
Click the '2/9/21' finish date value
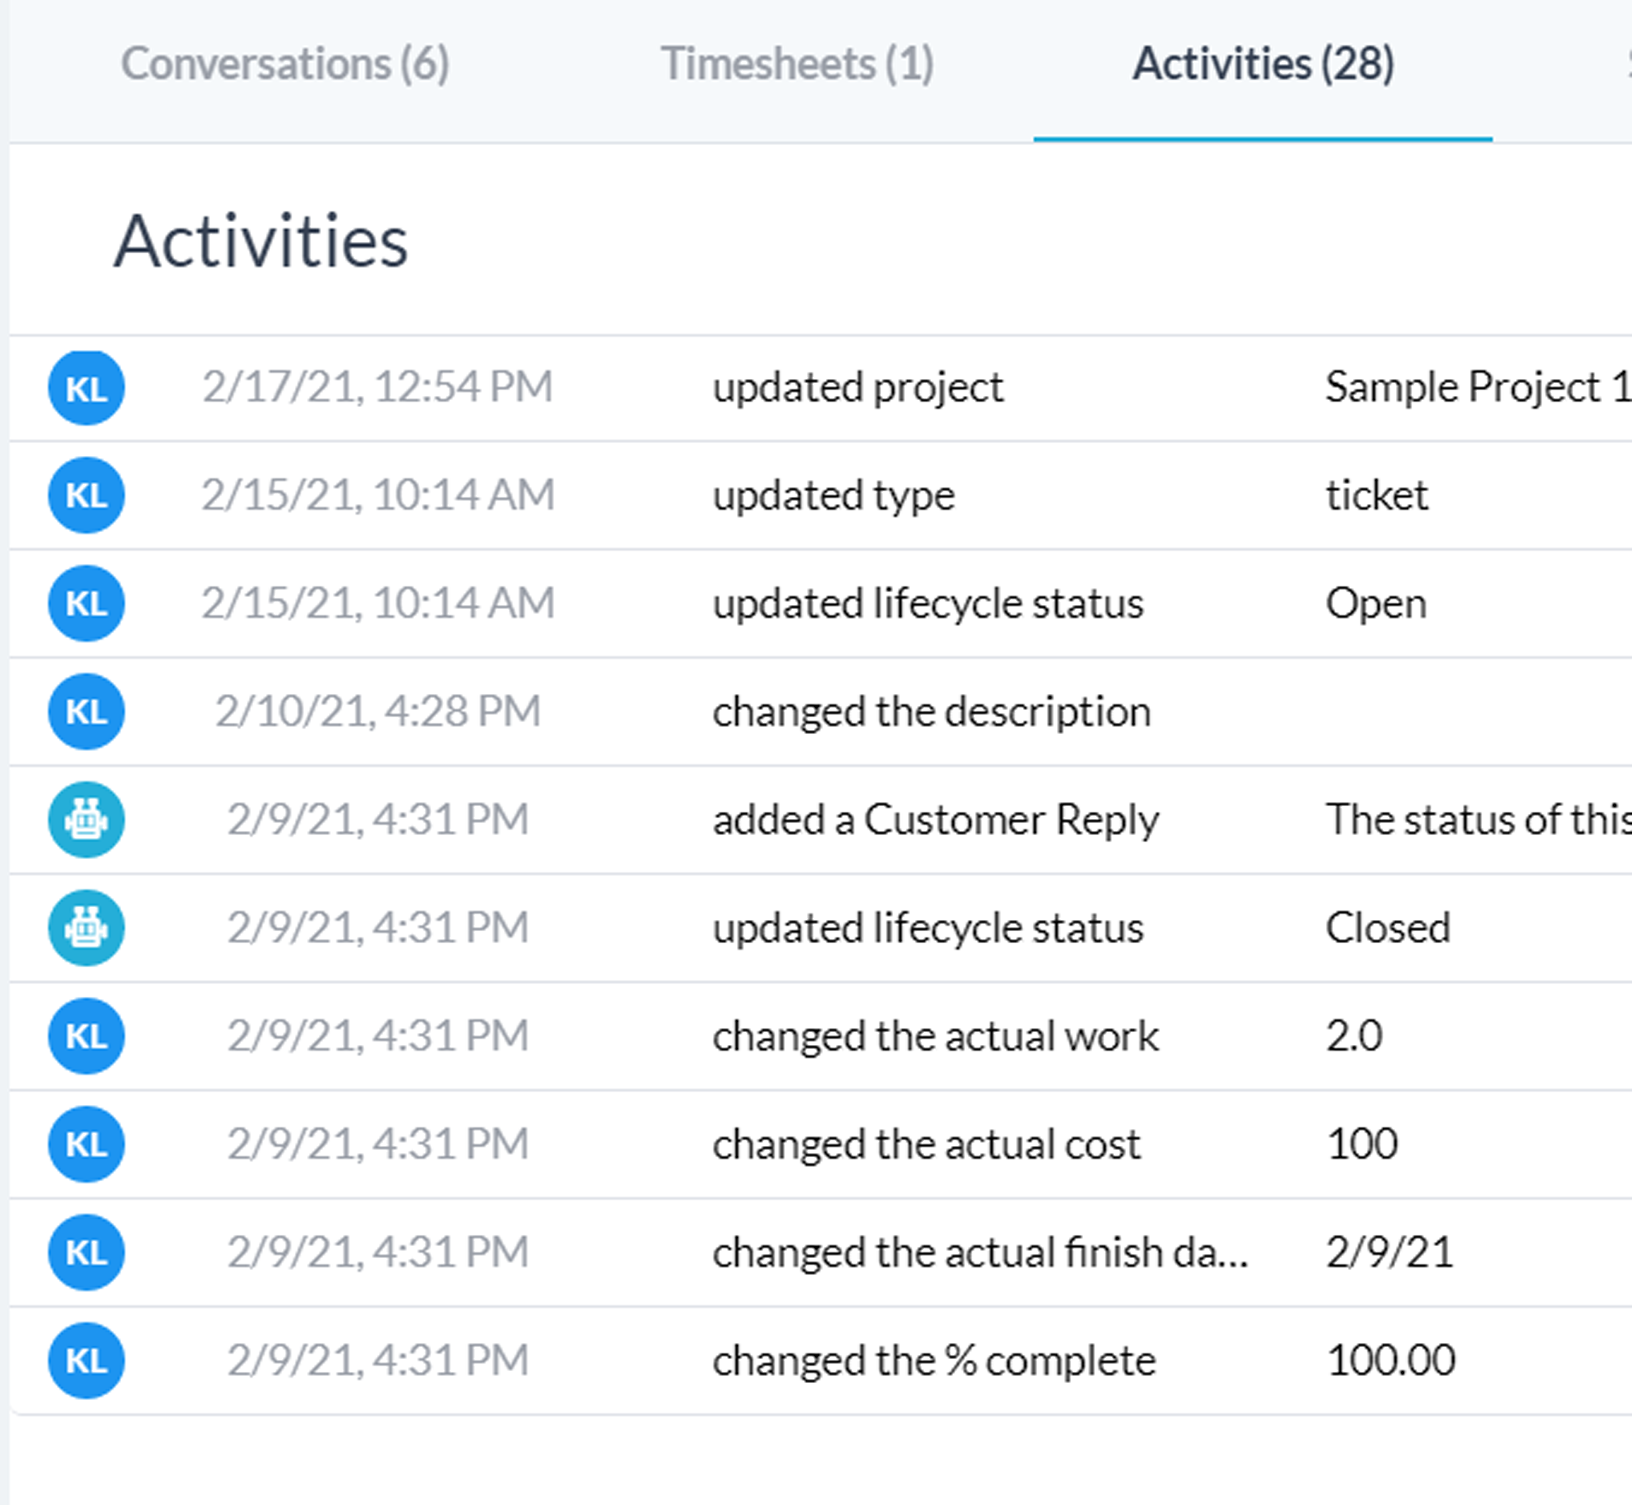[1389, 1252]
